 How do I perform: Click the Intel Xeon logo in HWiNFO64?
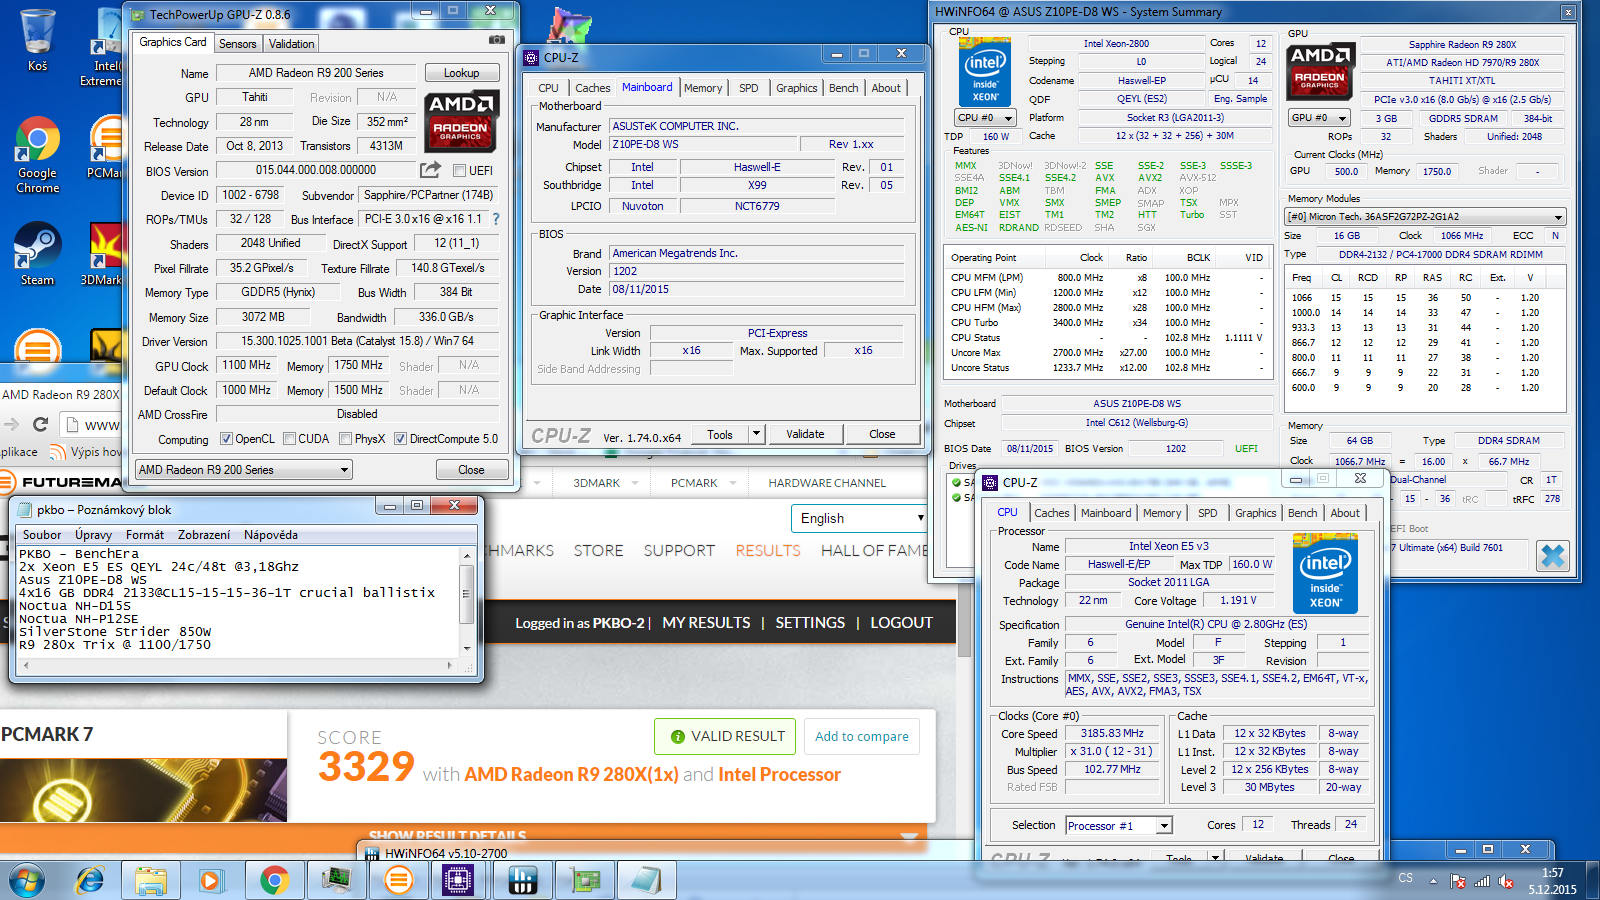985,70
